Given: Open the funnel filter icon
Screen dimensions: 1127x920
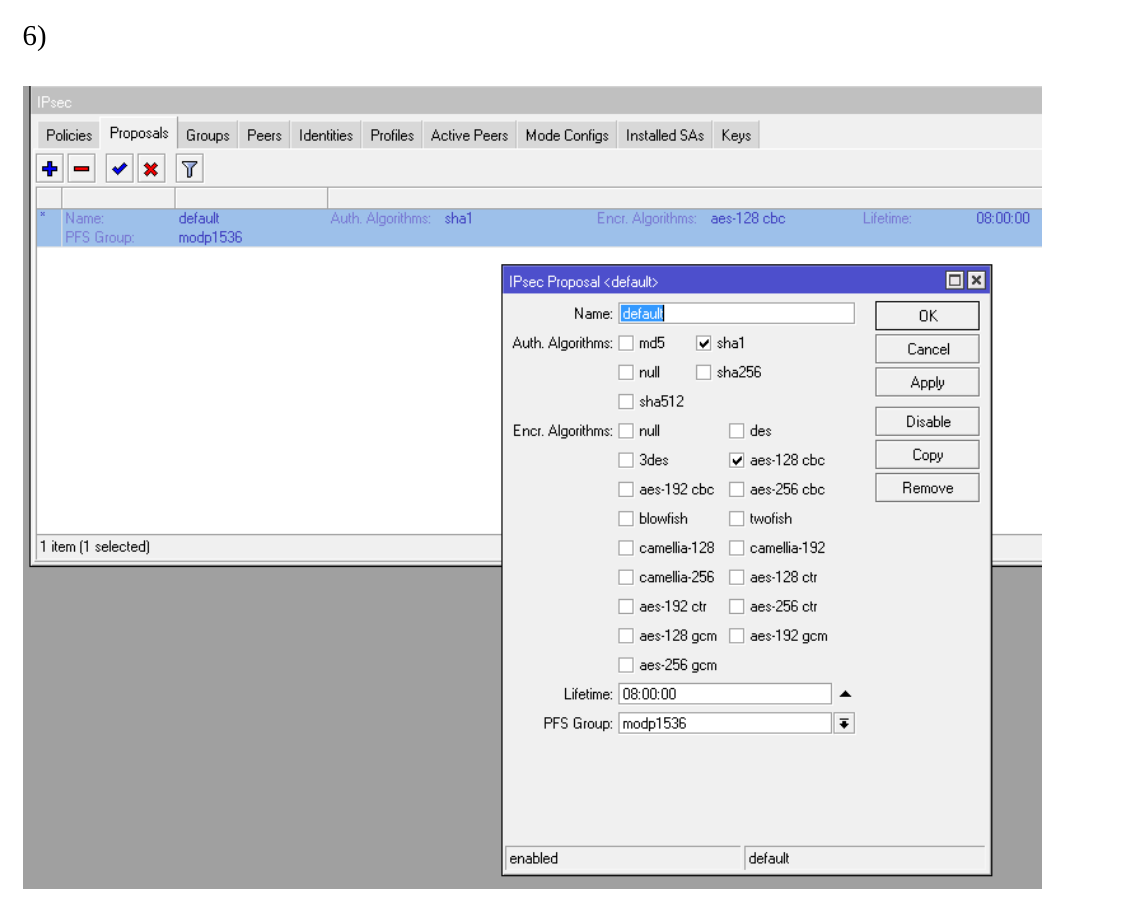Looking at the screenshot, I should click(190, 169).
